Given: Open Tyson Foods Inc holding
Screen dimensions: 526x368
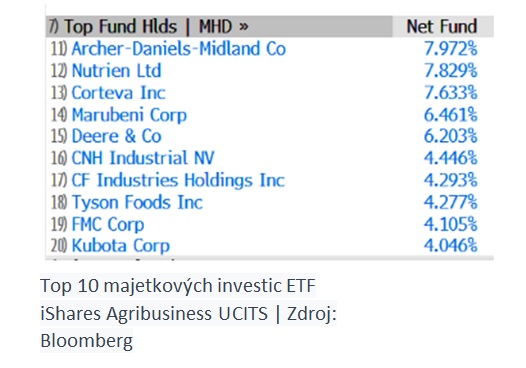Looking at the screenshot, I should (137, 202).
